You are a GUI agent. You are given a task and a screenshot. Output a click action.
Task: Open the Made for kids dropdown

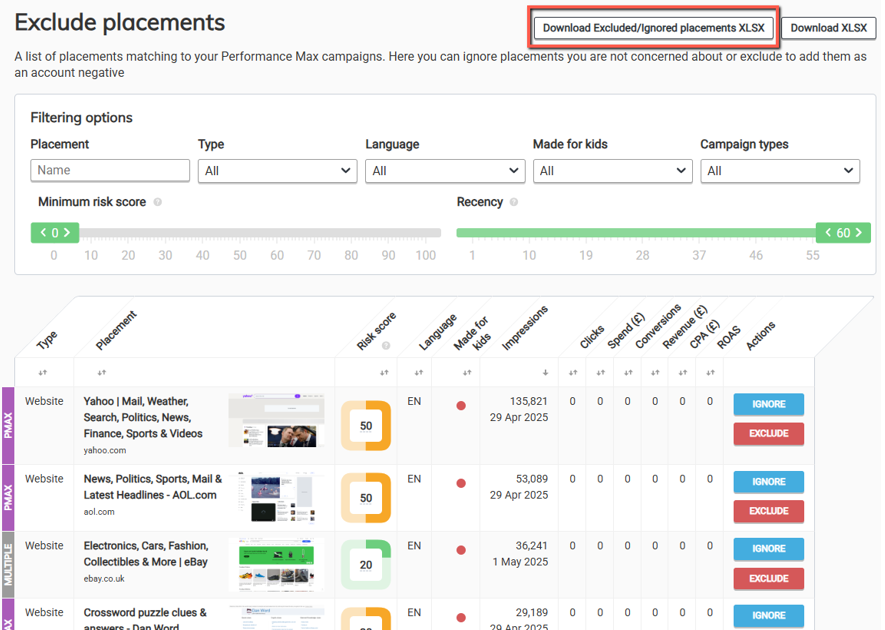tap(612, 171)
